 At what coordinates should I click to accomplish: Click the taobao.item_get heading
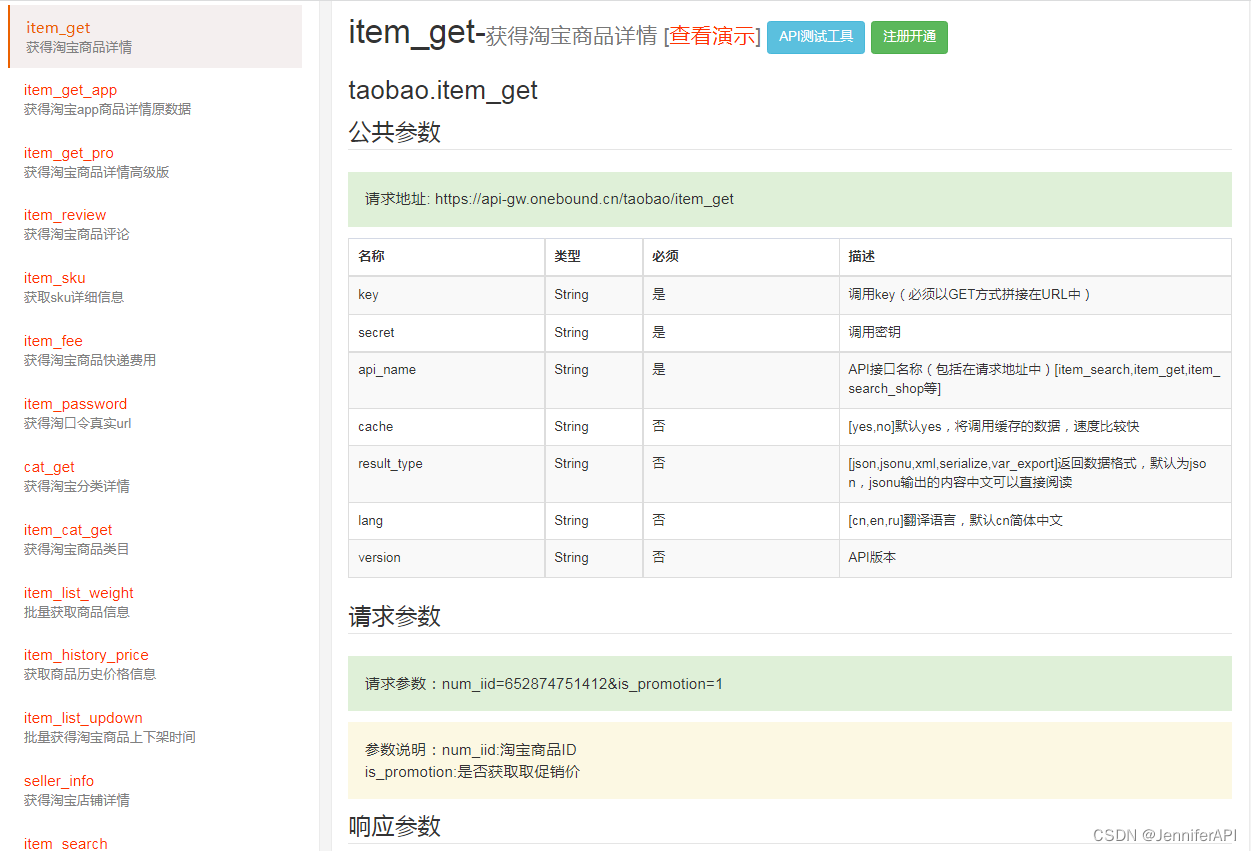[x=443, y=90]
